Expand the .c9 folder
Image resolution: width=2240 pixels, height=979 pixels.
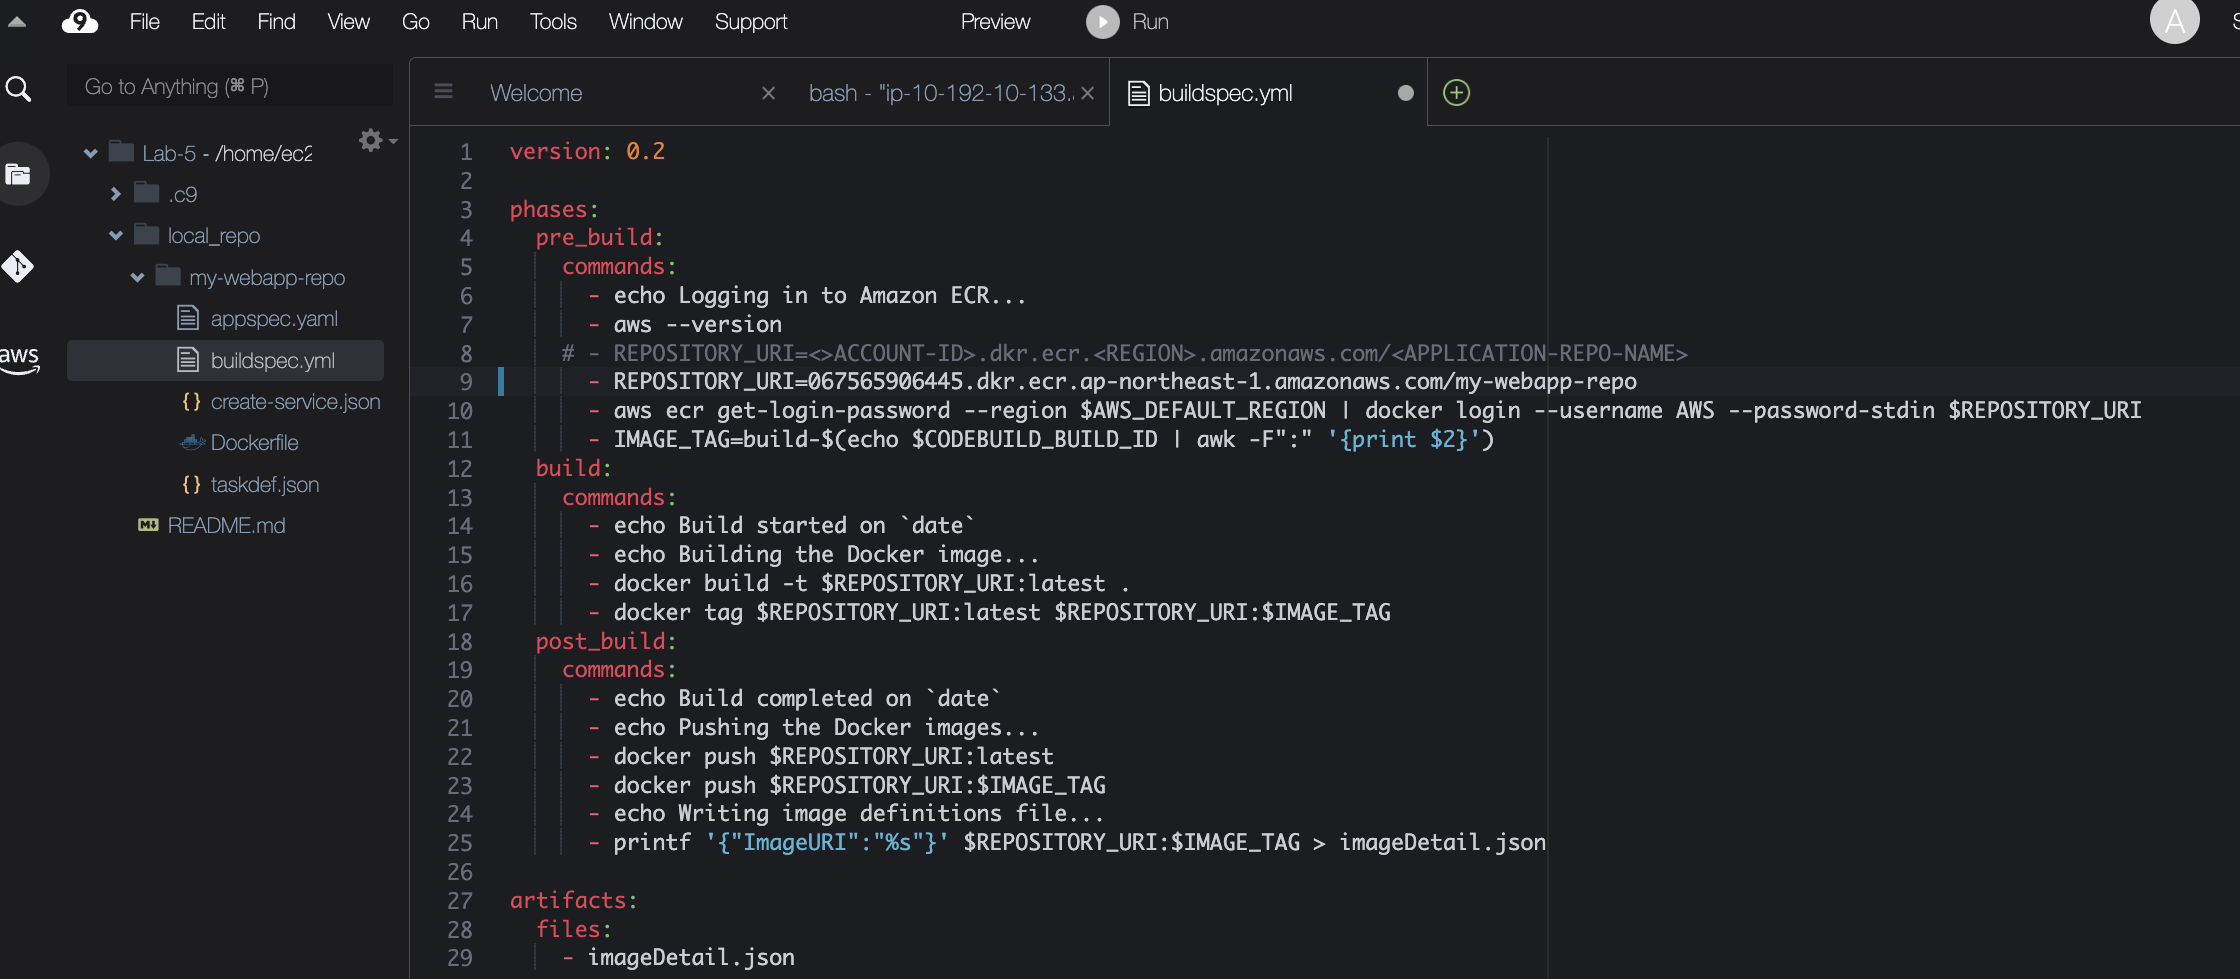(115, 194)
